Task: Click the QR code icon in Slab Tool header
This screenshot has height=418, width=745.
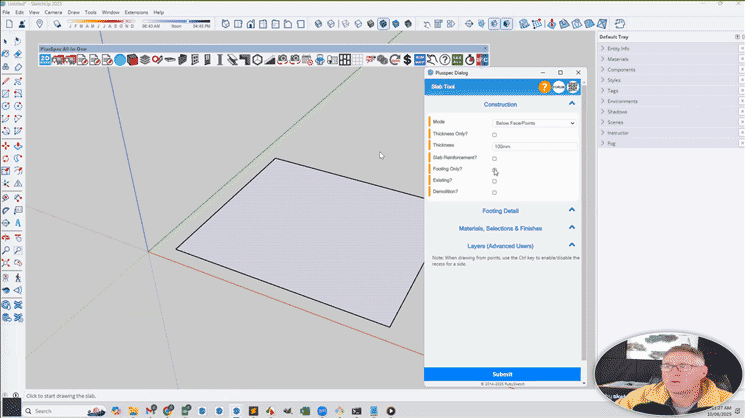Action: (573, 87)
